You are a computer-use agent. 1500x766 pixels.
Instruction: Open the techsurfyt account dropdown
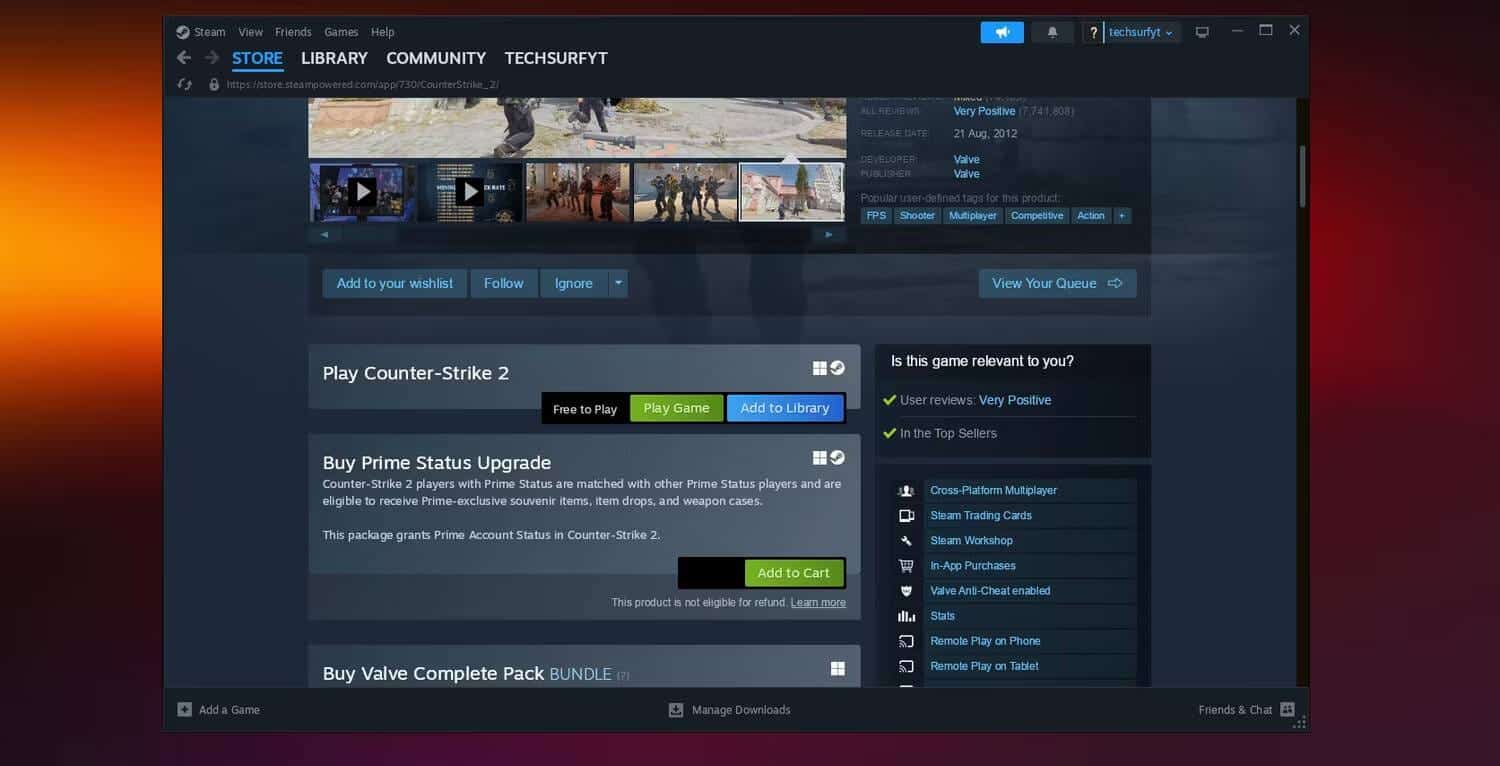tap(1140, 31)
